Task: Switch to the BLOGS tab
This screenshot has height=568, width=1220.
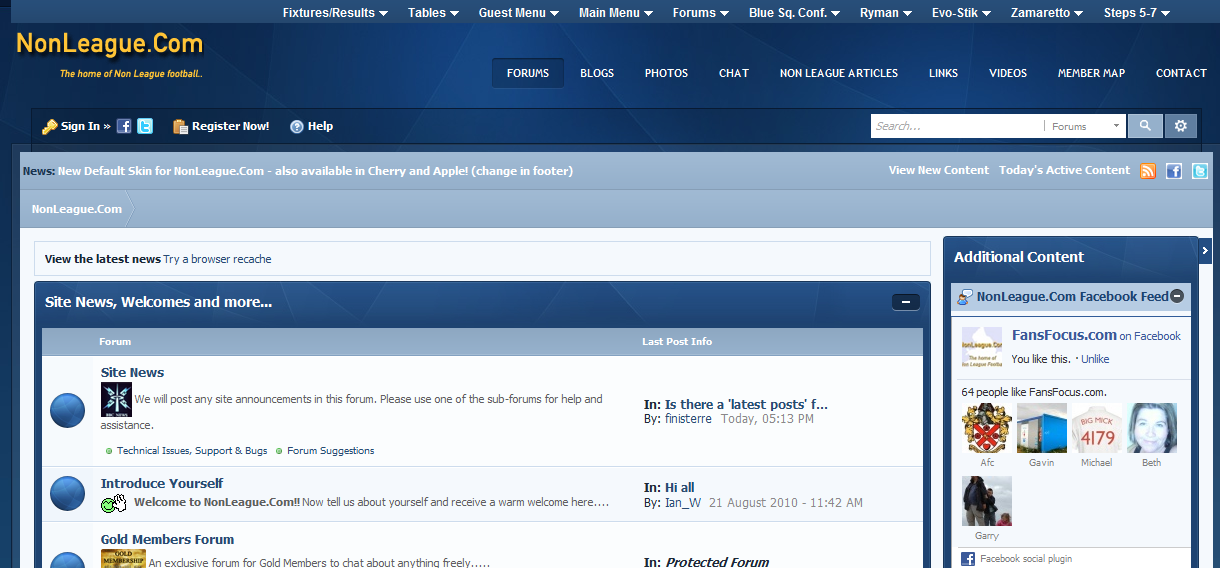Action: click(x=597, y=73)
